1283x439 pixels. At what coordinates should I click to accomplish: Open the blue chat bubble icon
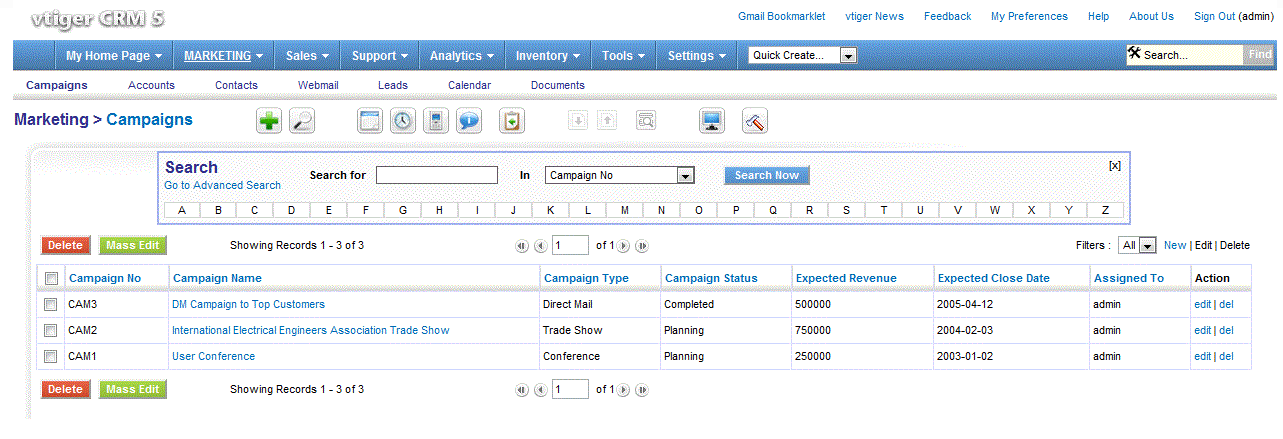point(468,121)
